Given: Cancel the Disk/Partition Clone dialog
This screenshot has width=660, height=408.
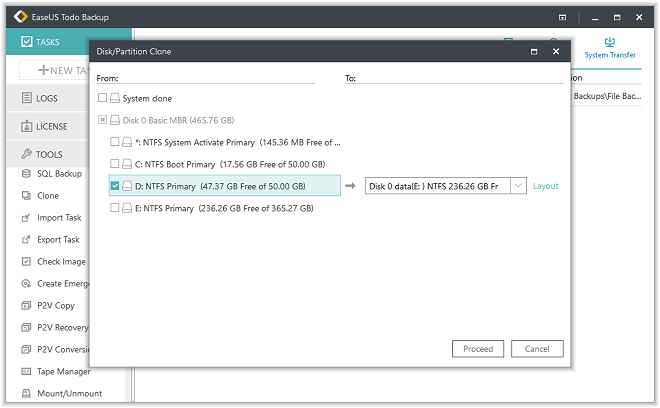Looking at the screenshot, I should tap(537, 349).
